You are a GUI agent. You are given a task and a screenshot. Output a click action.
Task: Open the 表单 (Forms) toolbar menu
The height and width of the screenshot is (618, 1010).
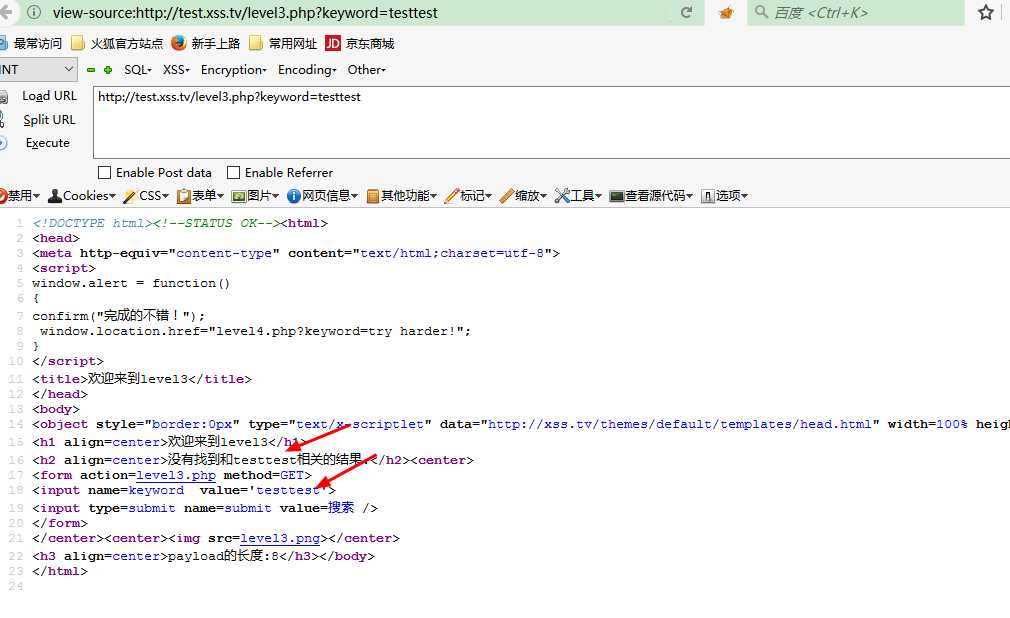(200, 195)
